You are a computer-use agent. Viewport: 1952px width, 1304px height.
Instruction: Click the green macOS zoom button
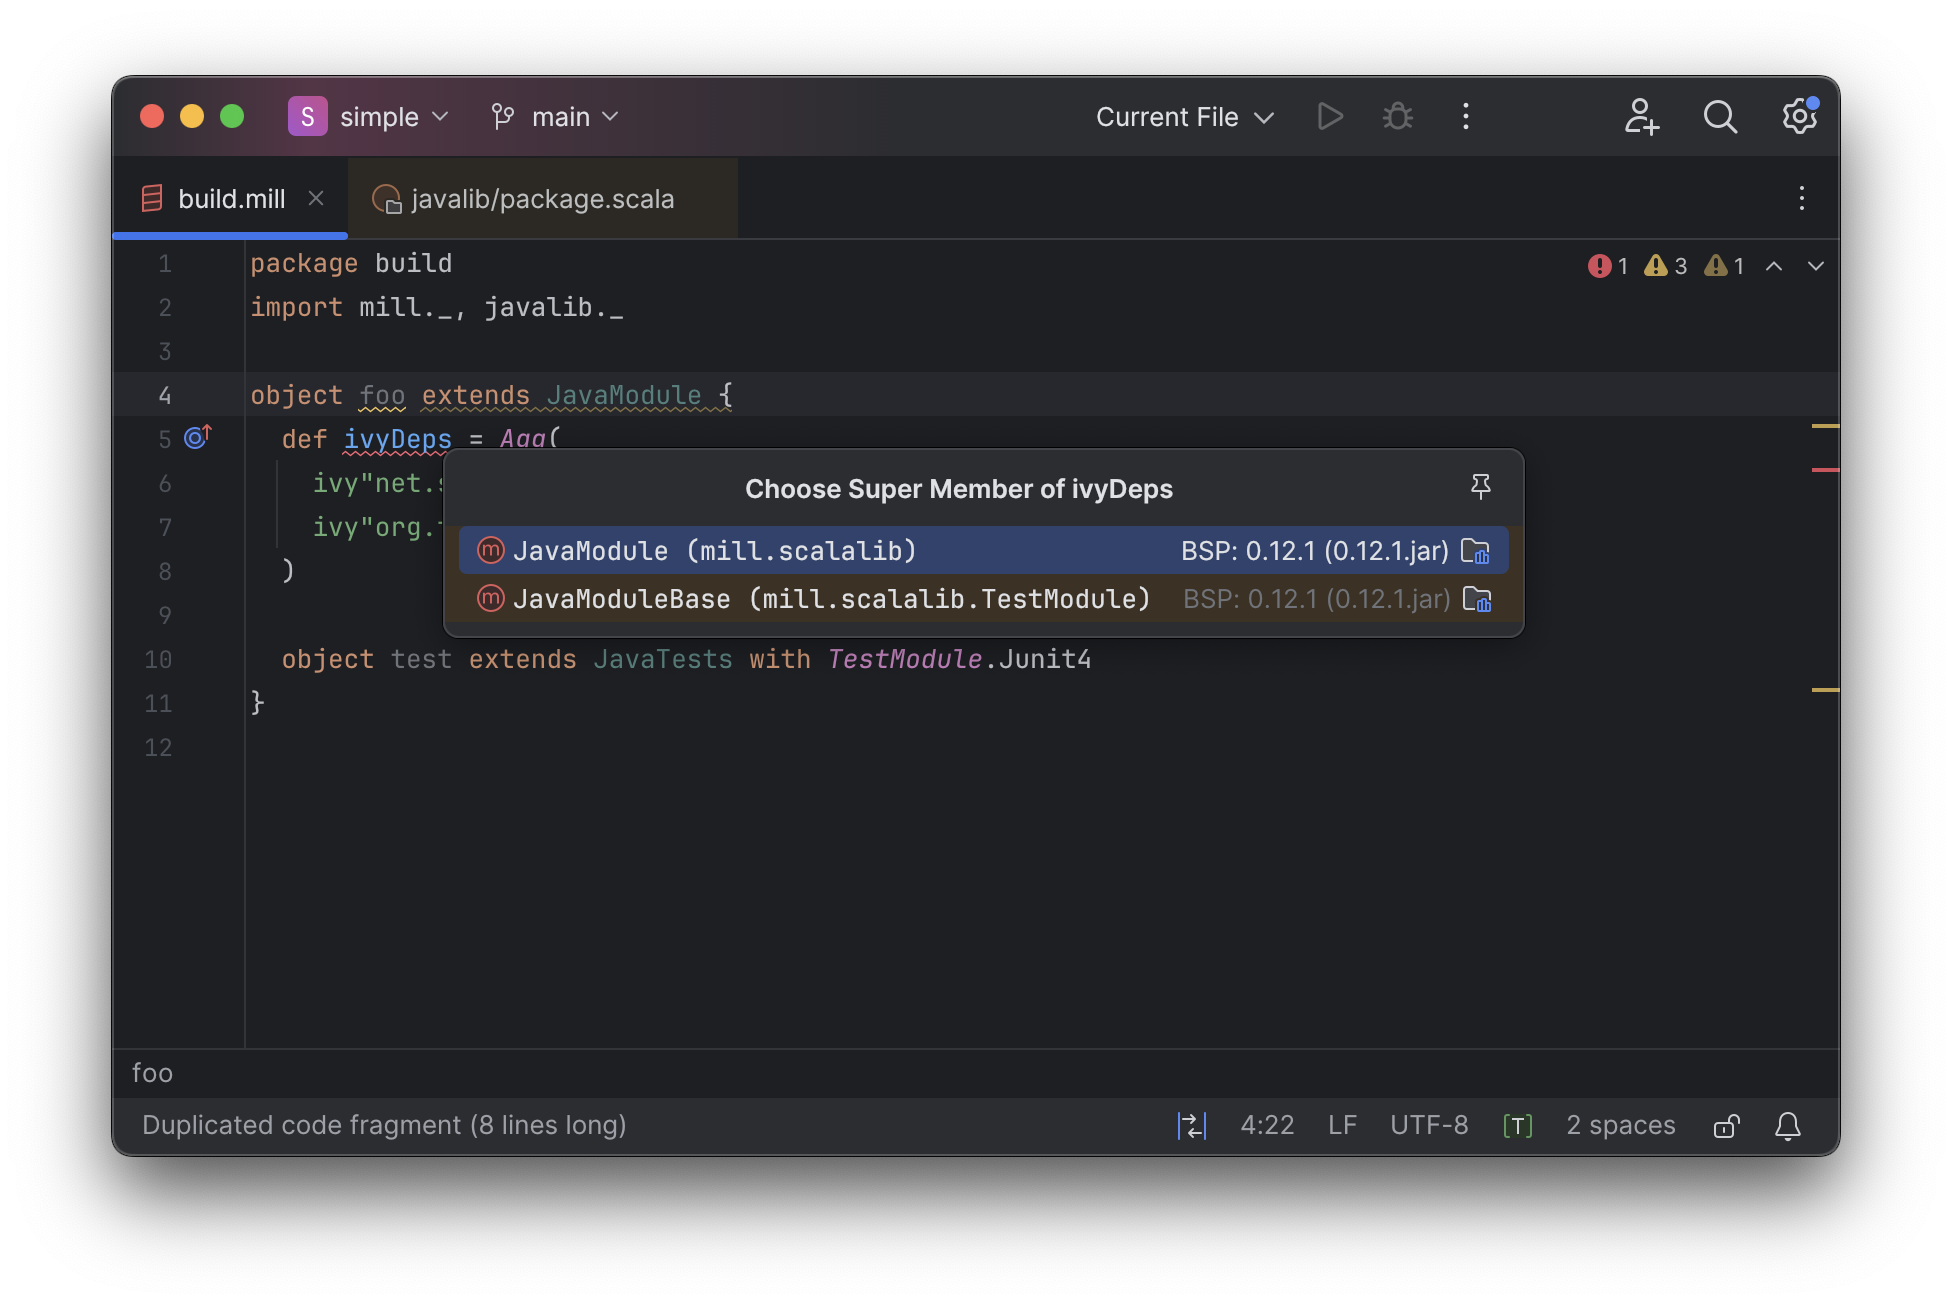click(x=232, y=116)
